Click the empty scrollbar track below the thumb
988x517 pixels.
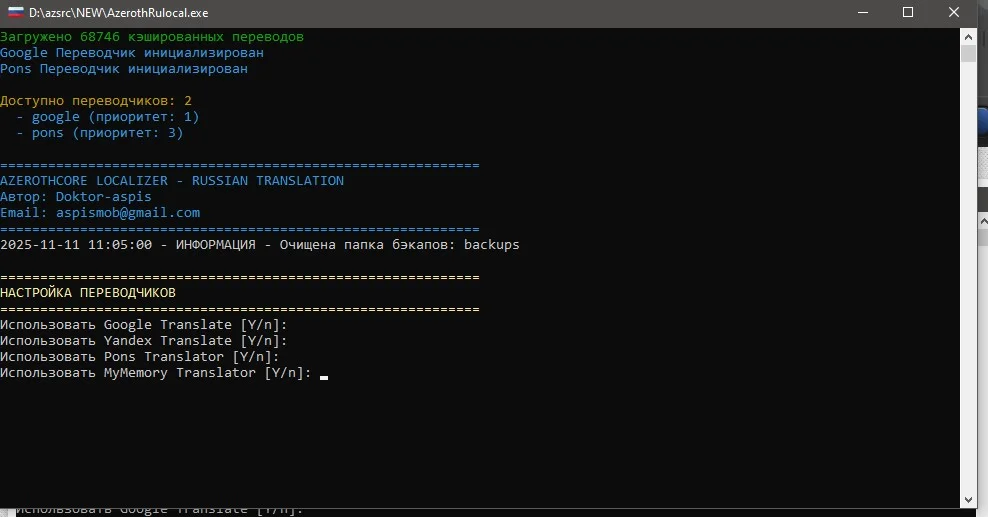(968, 280)
